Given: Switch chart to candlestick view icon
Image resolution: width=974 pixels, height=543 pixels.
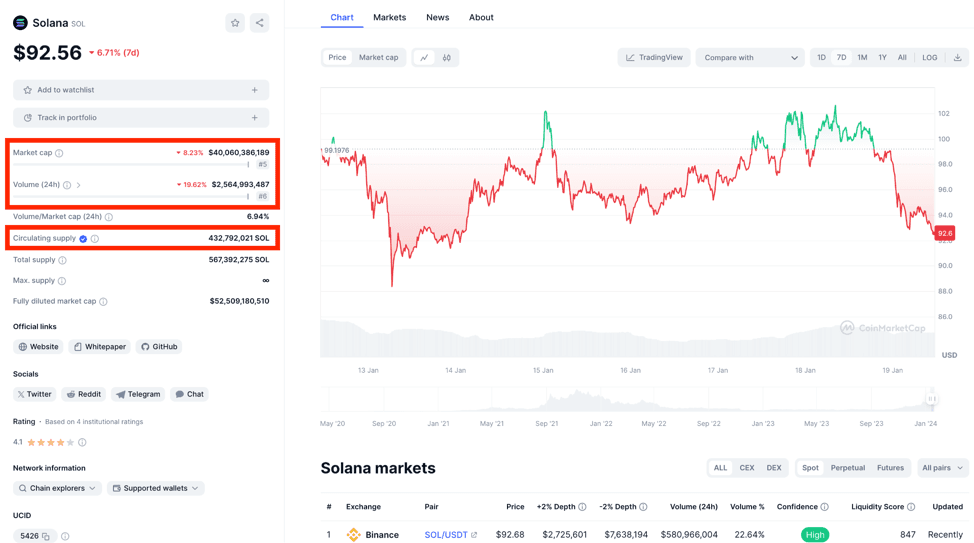Looking at the screenshot, I should click(447, 58).
